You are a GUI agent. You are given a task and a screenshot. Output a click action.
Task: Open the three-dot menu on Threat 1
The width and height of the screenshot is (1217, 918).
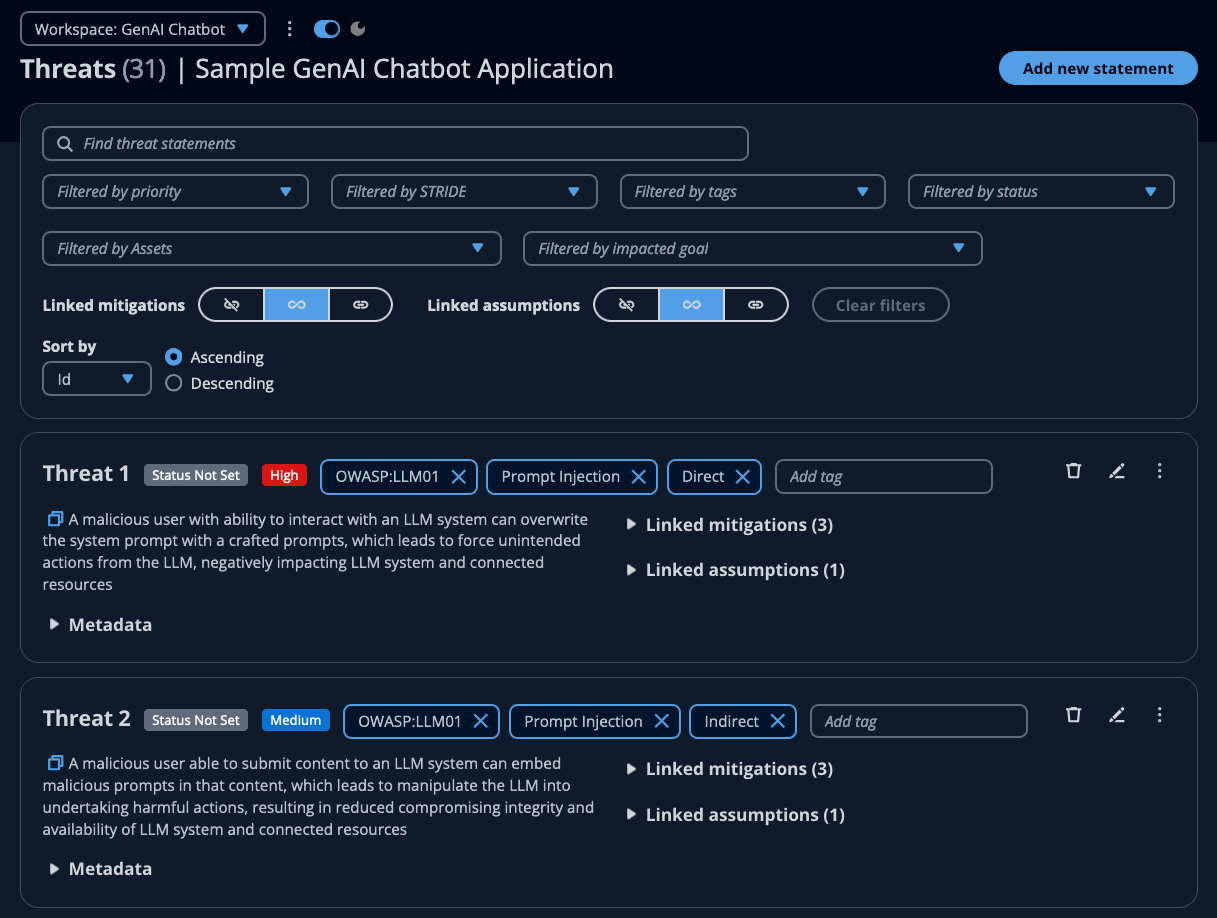1160,470
